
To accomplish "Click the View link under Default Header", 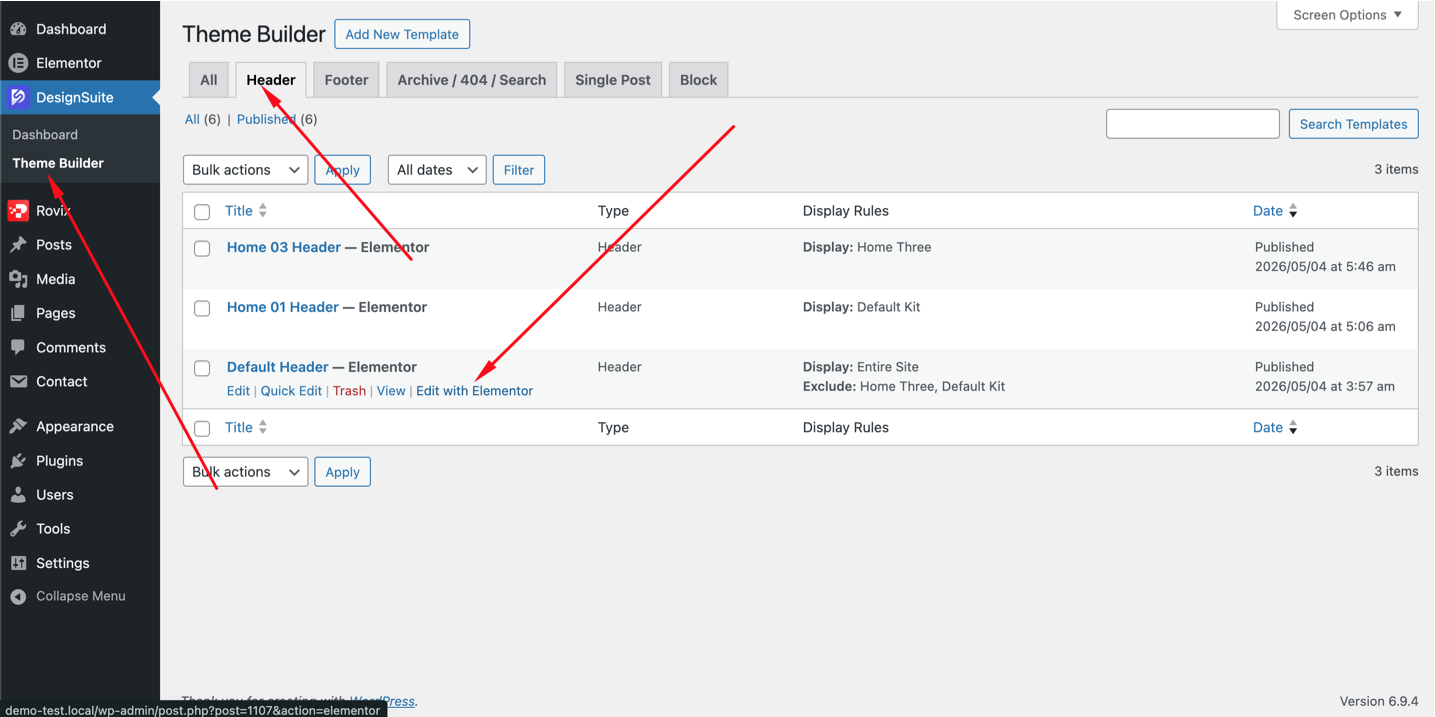I will pyautogui.click(x=391, y=391).
